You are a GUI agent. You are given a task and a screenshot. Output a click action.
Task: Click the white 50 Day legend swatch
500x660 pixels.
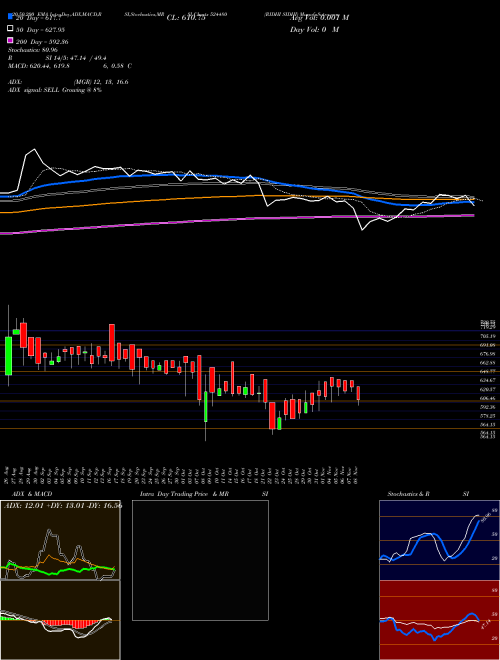10,29
